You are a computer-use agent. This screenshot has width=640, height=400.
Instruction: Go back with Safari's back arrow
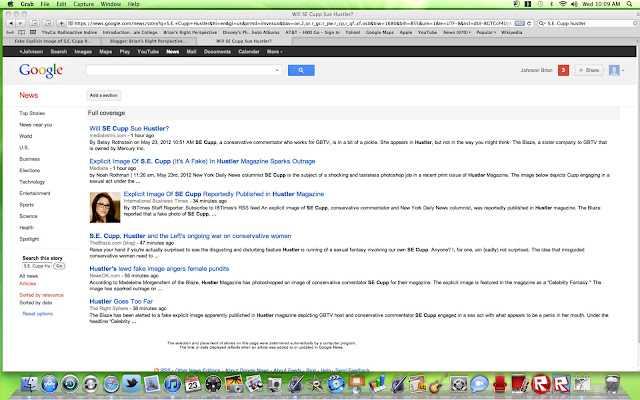tap(11, 23)
